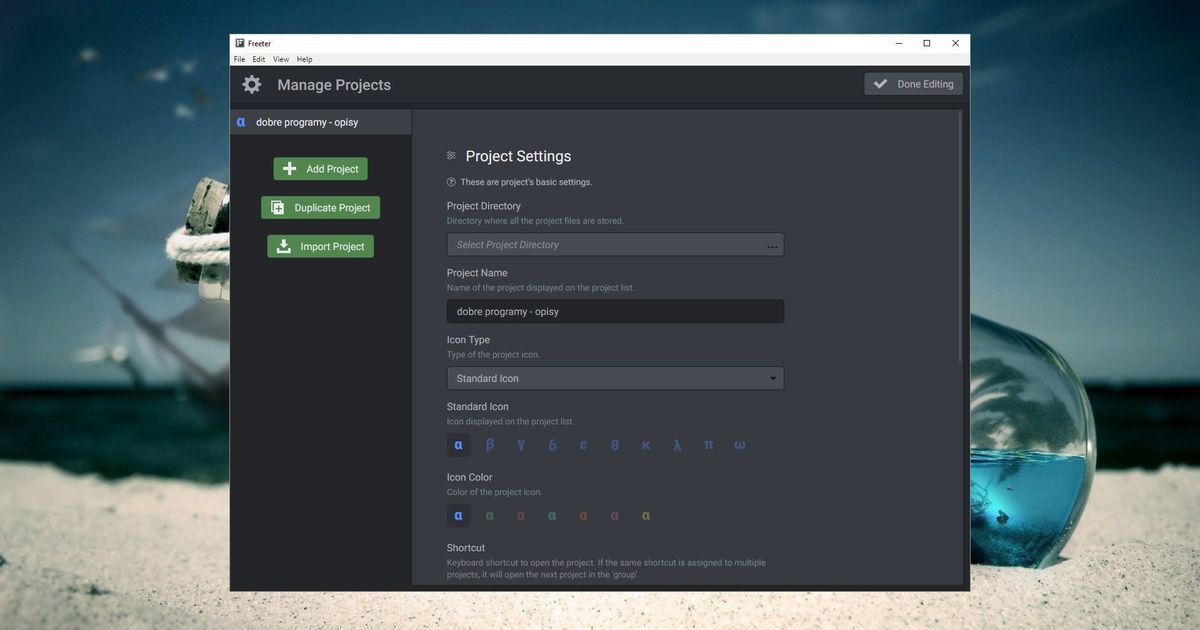Screen dimensions: 1200x630
Task: Maximize the Freeter window
Action: click(927, 43)
